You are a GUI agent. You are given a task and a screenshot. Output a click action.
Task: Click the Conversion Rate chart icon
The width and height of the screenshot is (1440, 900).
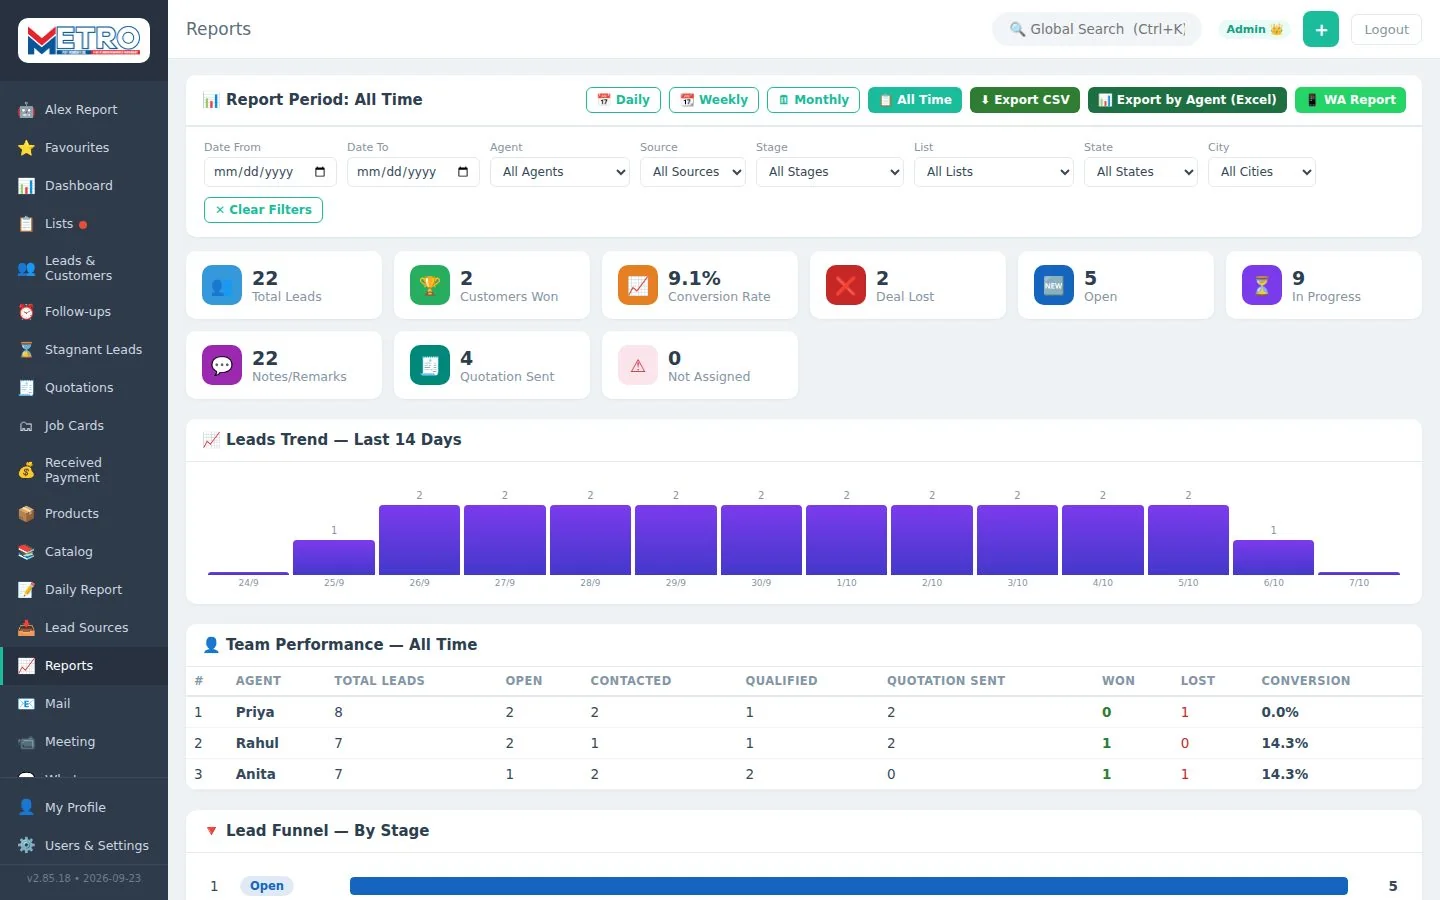tap(638, 286)
